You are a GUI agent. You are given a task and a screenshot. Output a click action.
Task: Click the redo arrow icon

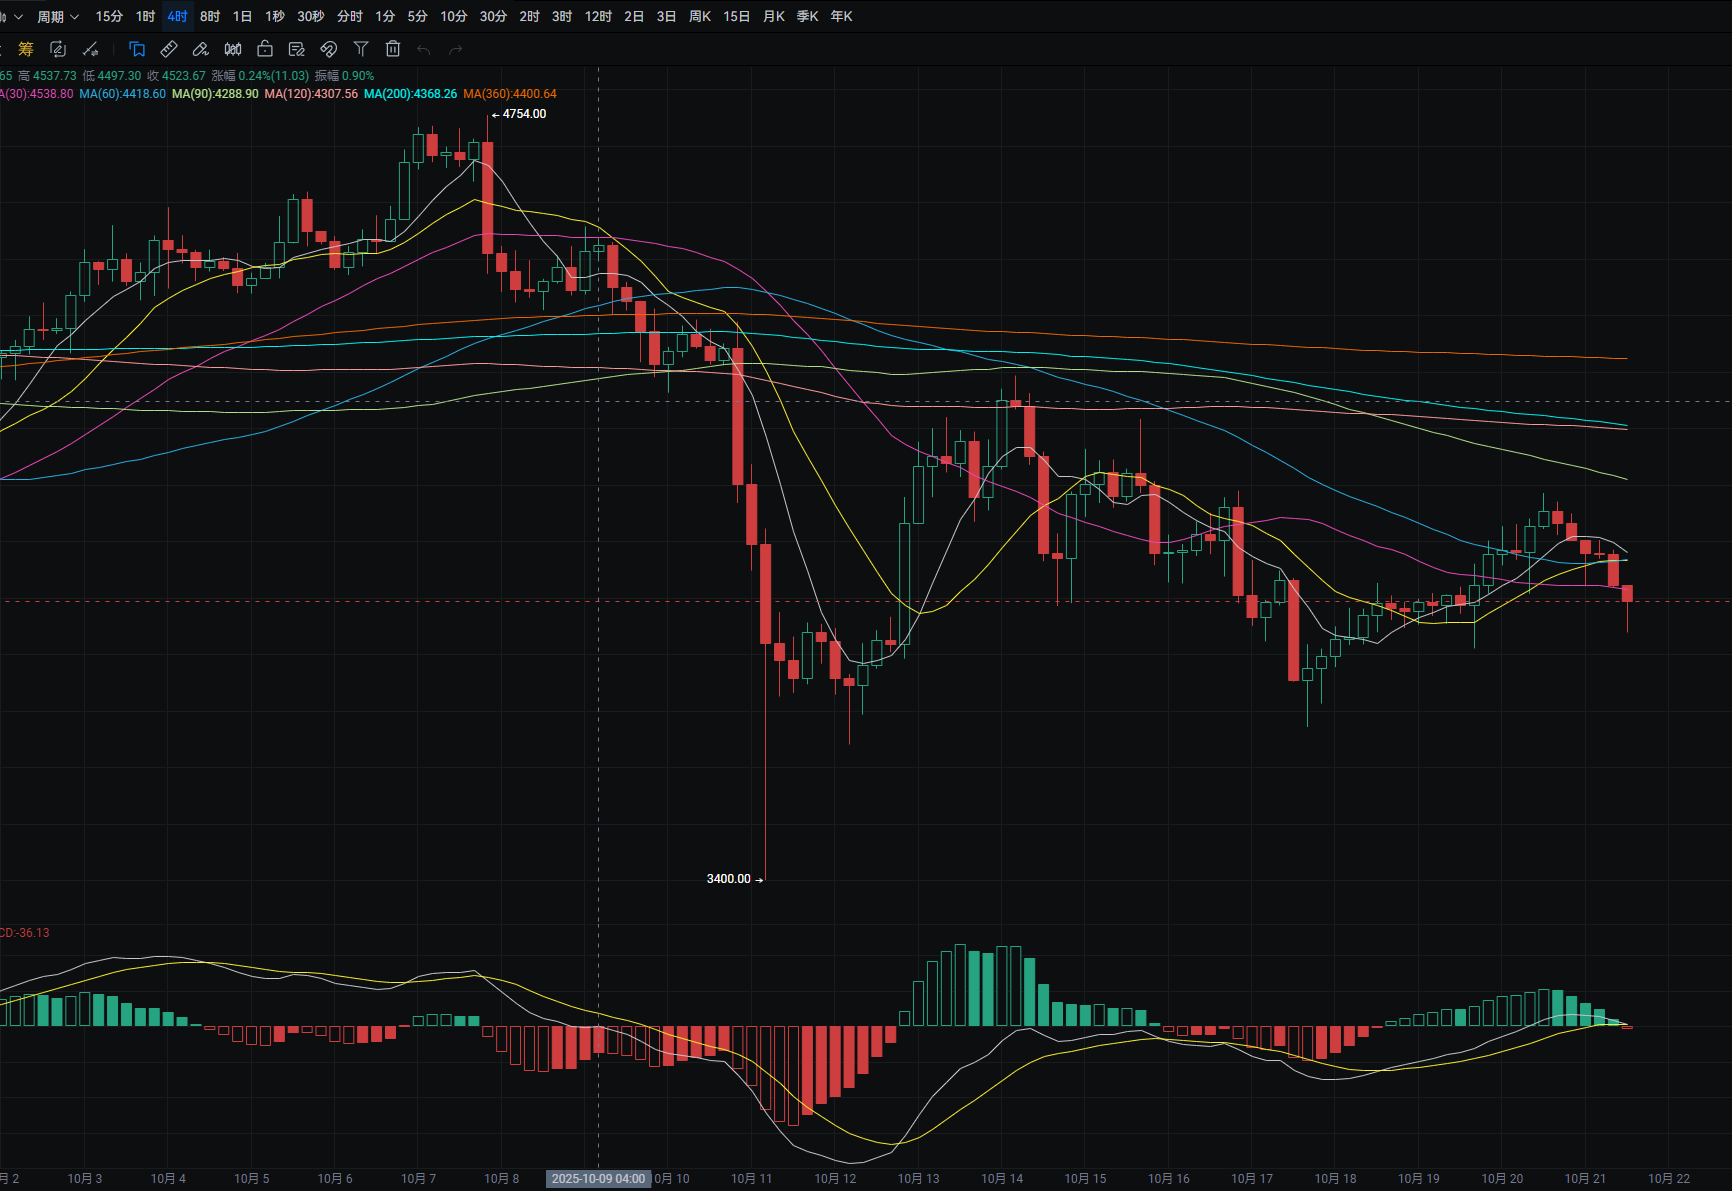pyautogui.click(x=456, y=49)
